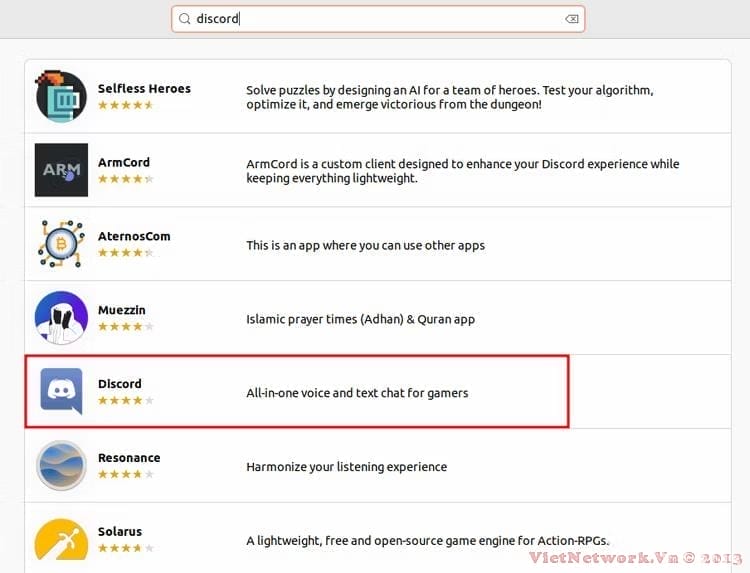750x573 pixels.
Task: Select the Resonance wave icon
Action: click(x=61, y=466)
